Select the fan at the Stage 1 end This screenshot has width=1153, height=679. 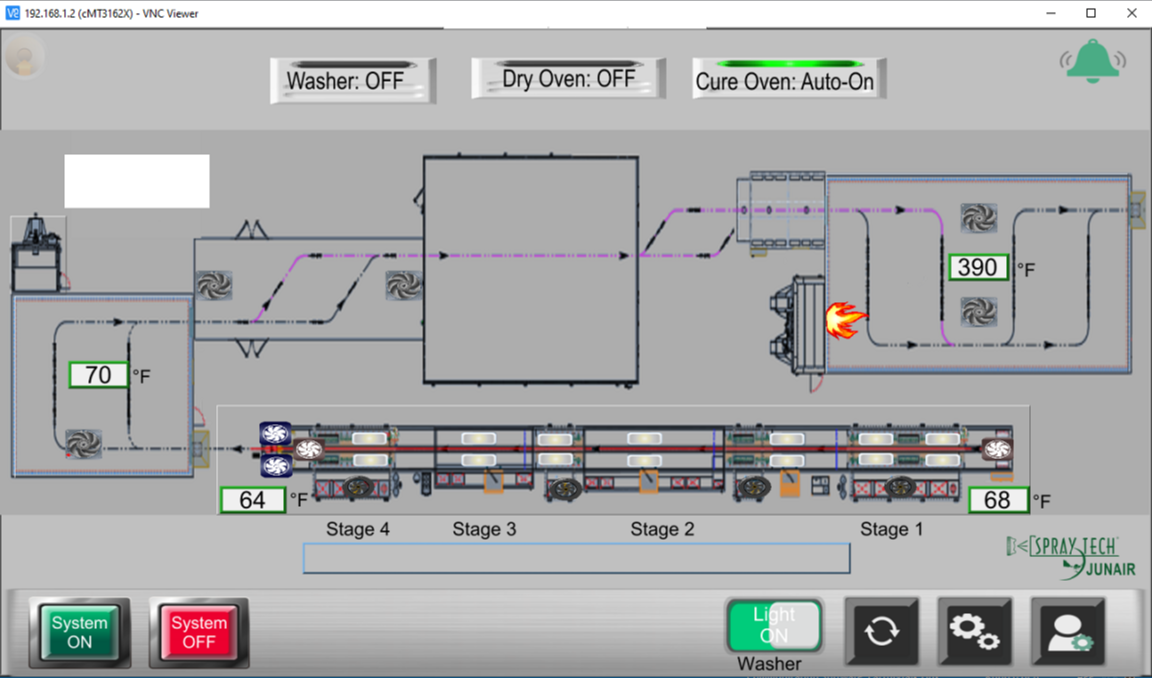[x=996, y=450]
